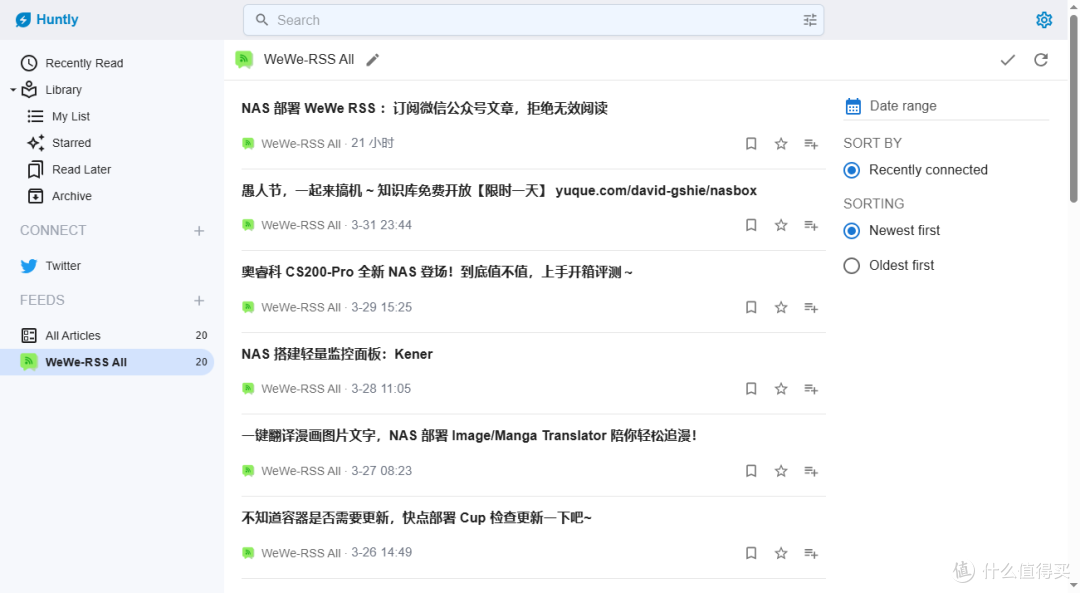The image size is (1080, 593).
Task: Open the 愚人节 知识库 article
Action: click(499, 191)
